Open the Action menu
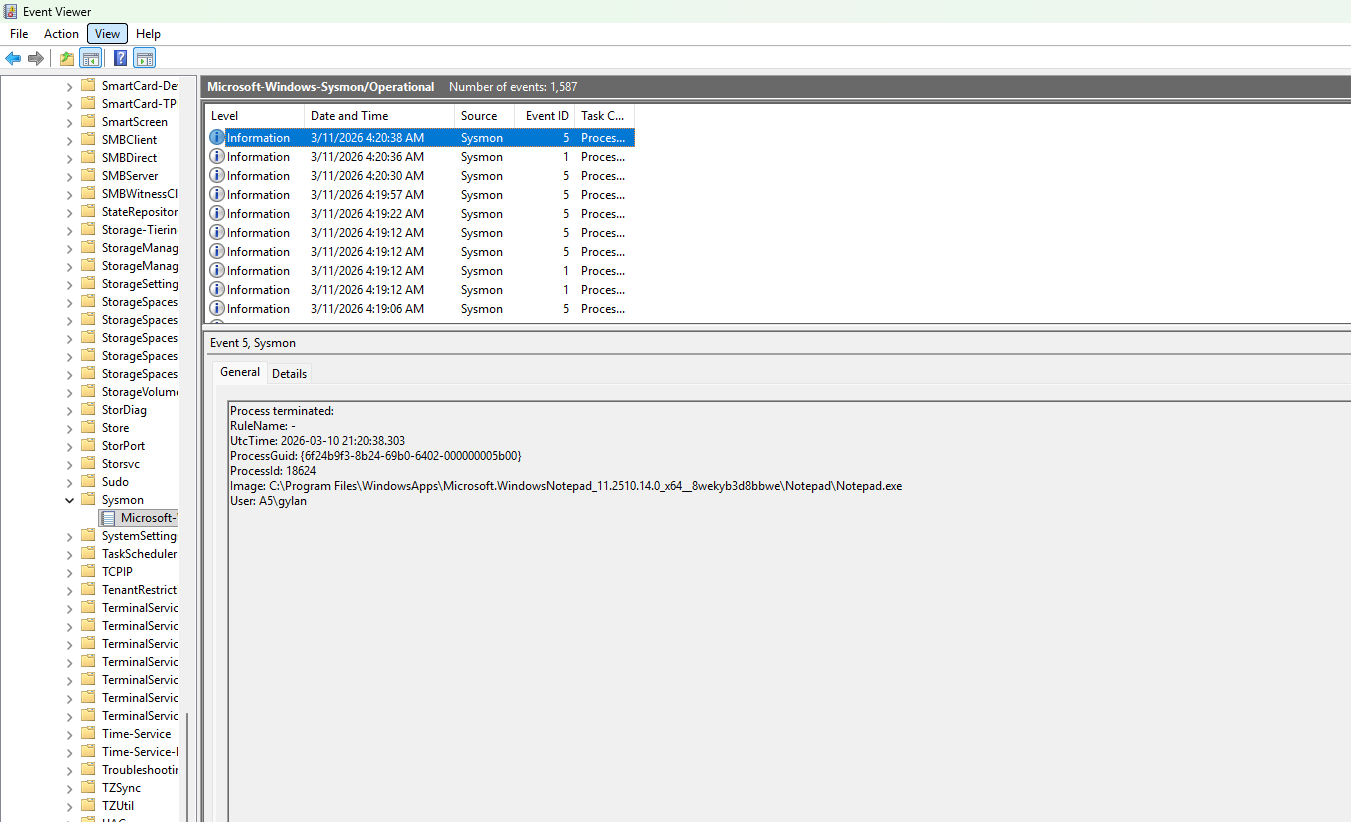 pyautogui.click(x=61, y=34)
